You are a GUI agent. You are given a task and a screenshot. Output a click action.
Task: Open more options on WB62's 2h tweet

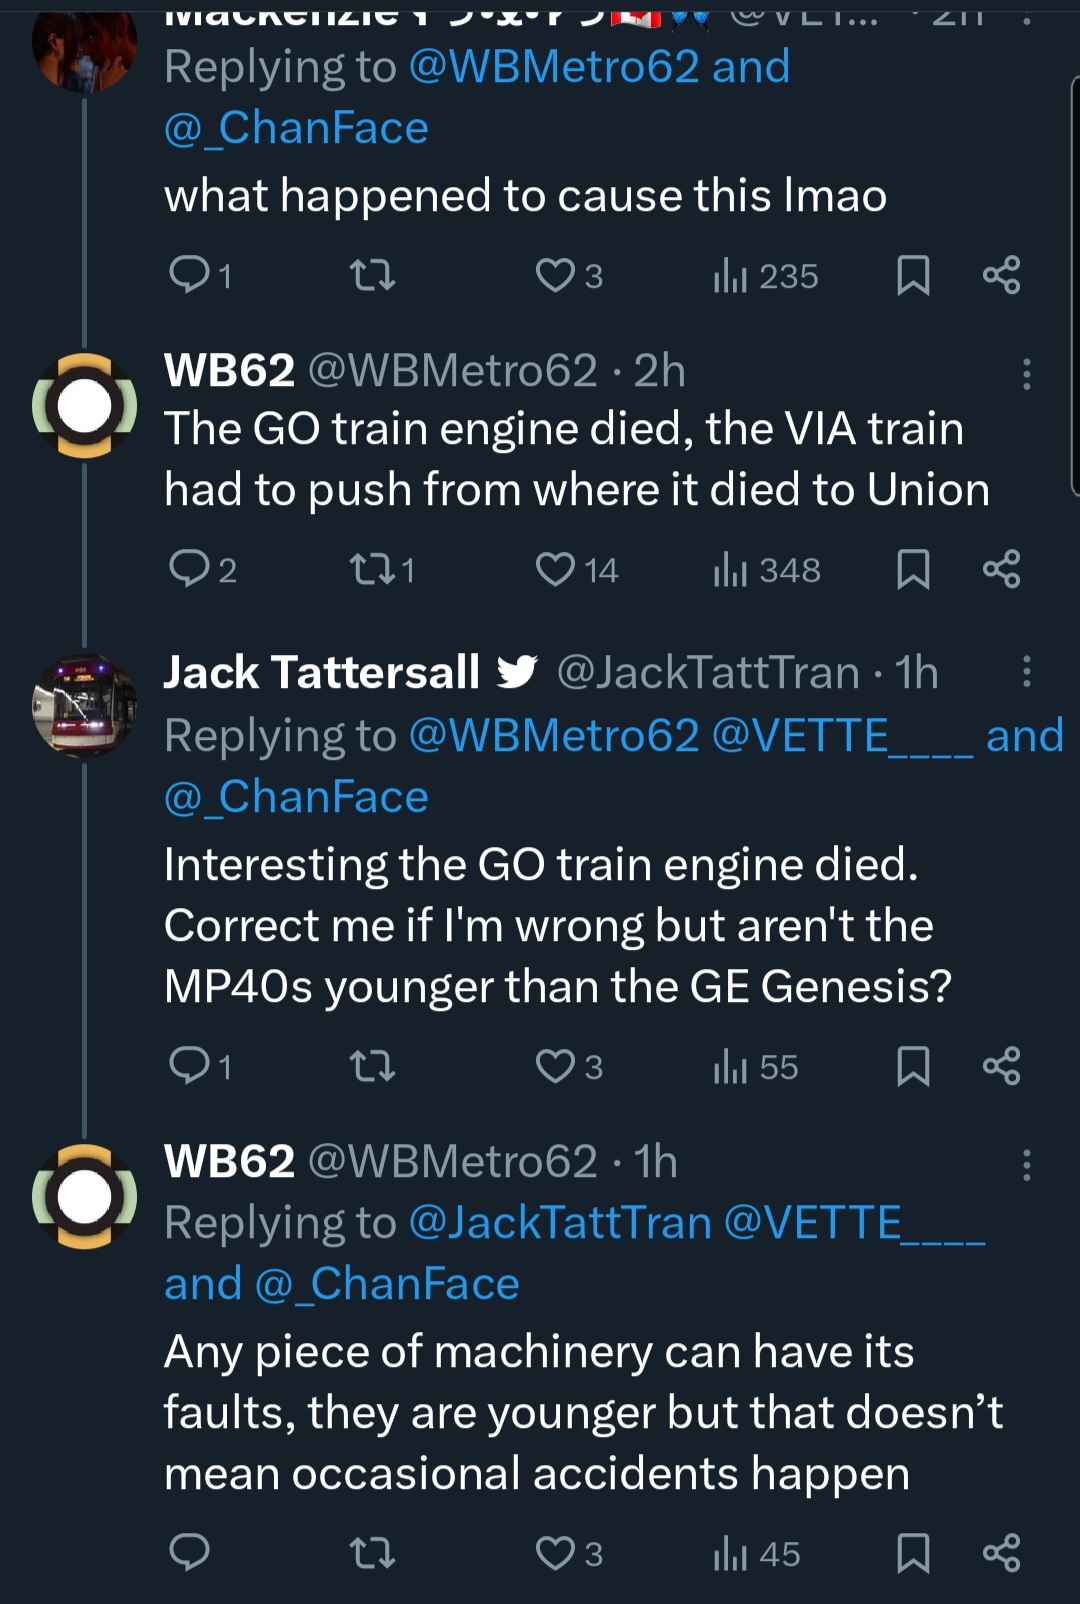tap(1026, 373)
